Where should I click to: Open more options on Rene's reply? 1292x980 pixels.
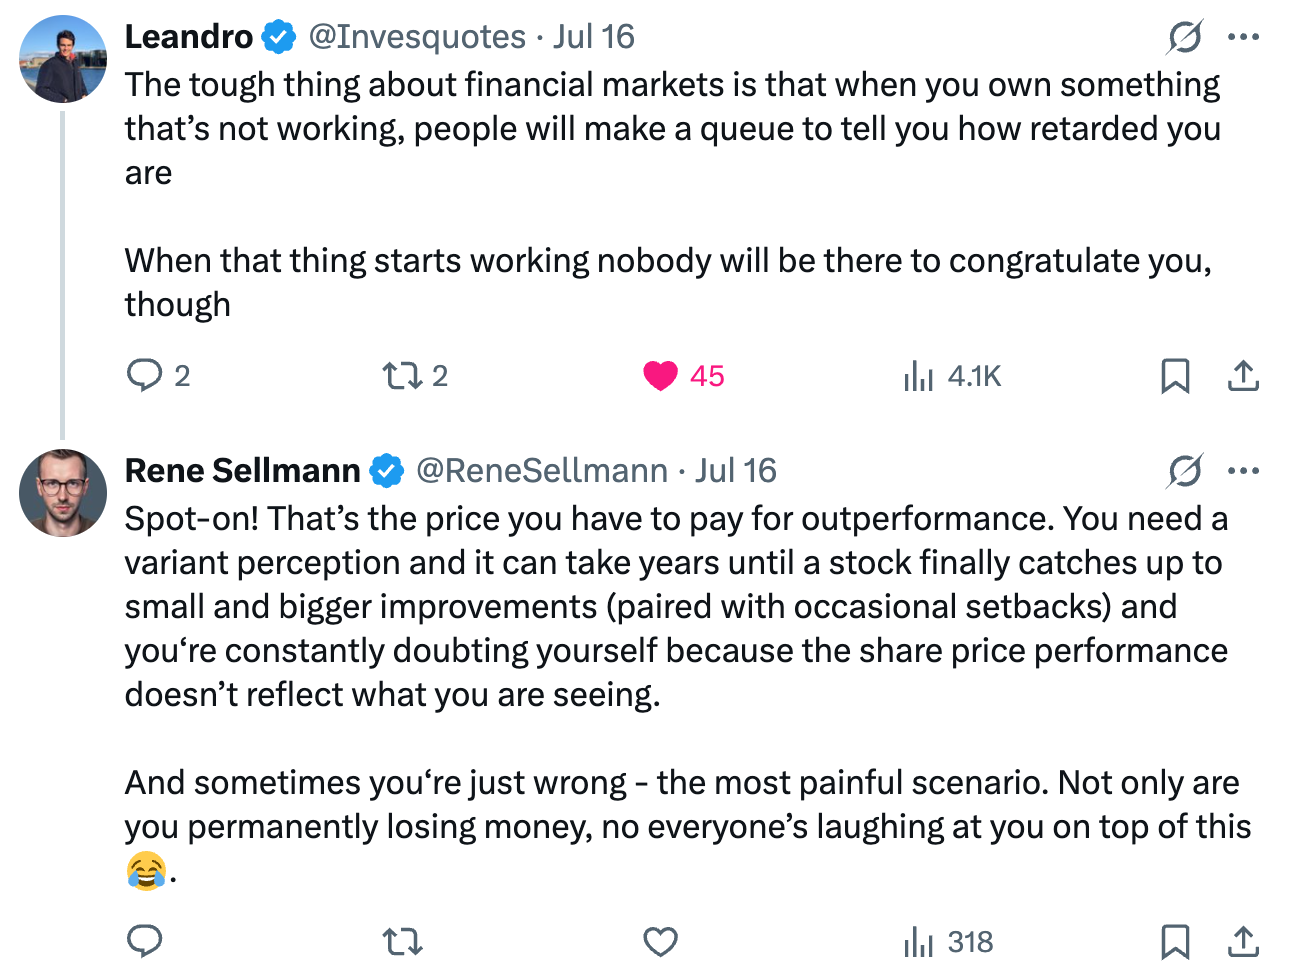(x=1243, y=471)
